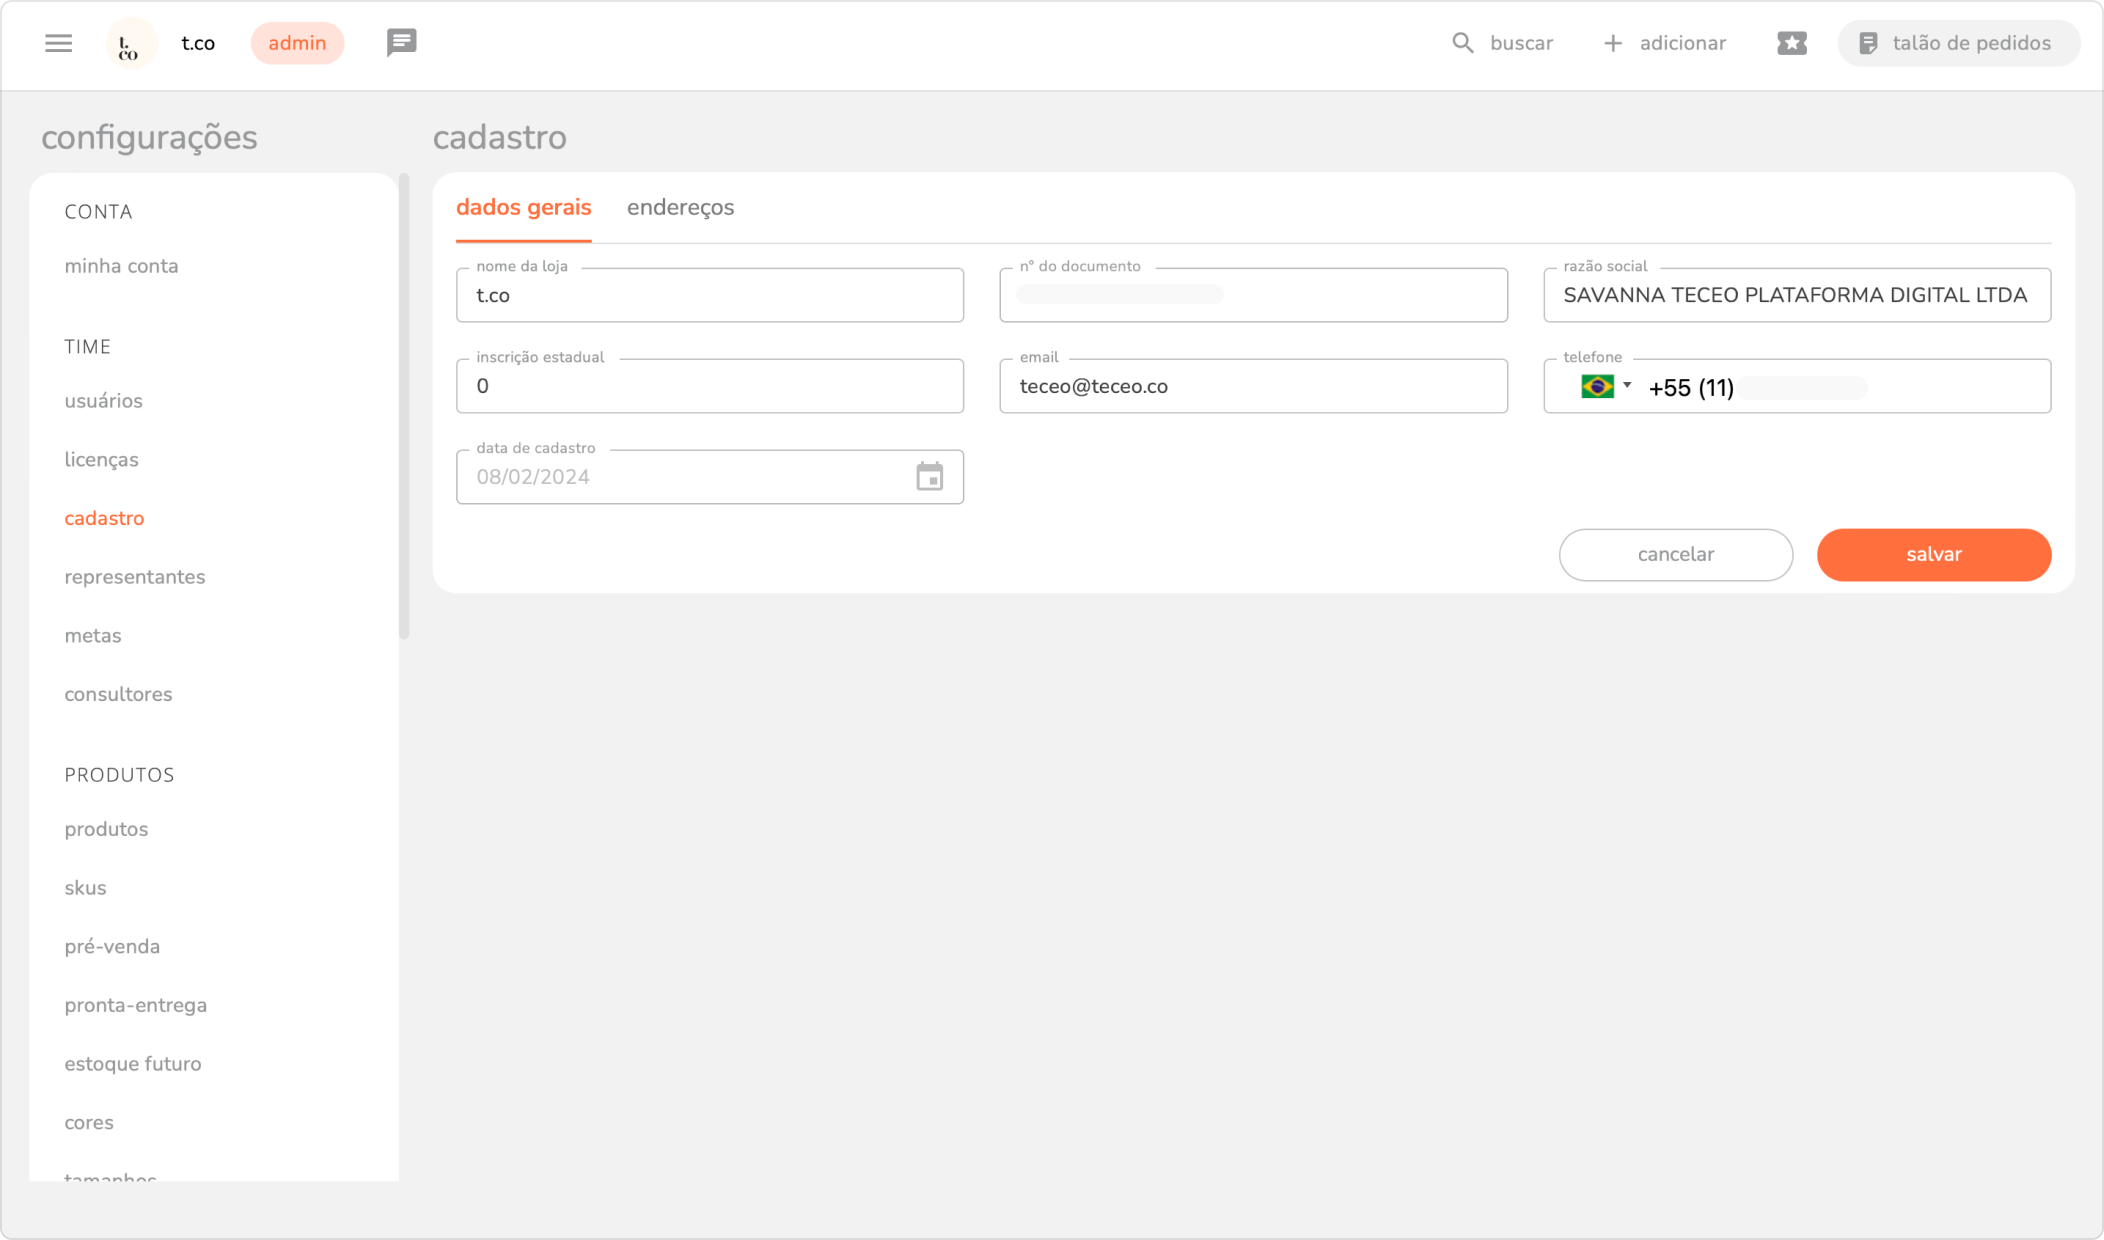Open talão de pedidos

(x=1957, y=43)
